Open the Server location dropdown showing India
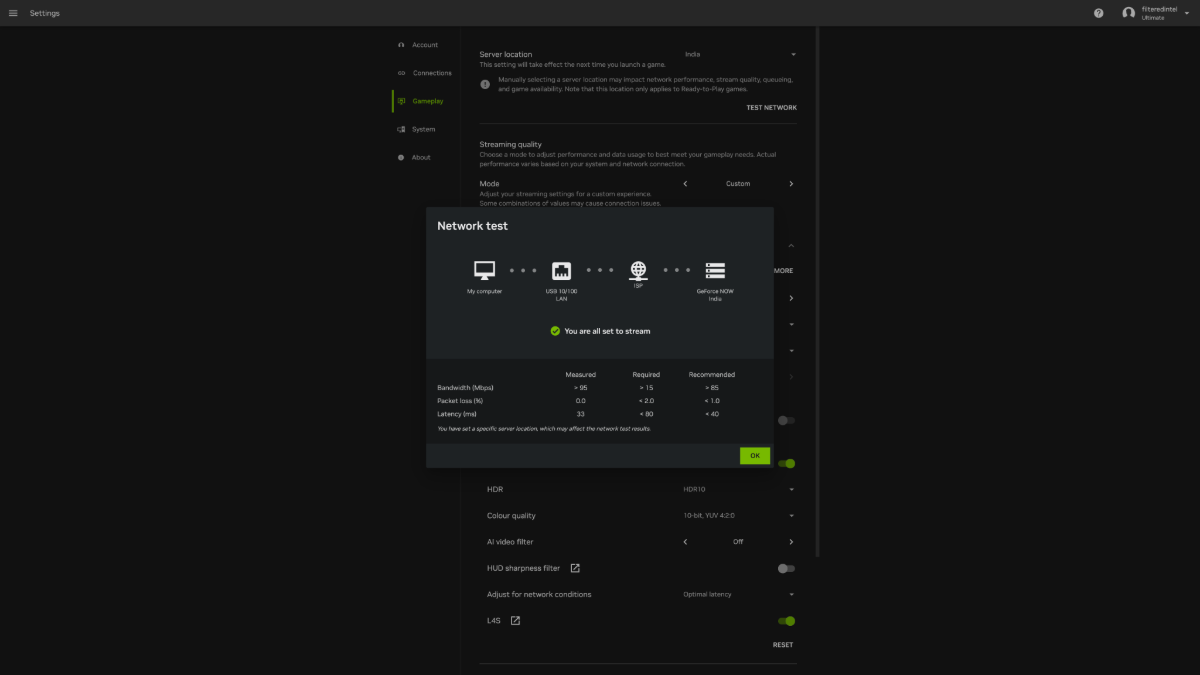 [x=792, y=54]
